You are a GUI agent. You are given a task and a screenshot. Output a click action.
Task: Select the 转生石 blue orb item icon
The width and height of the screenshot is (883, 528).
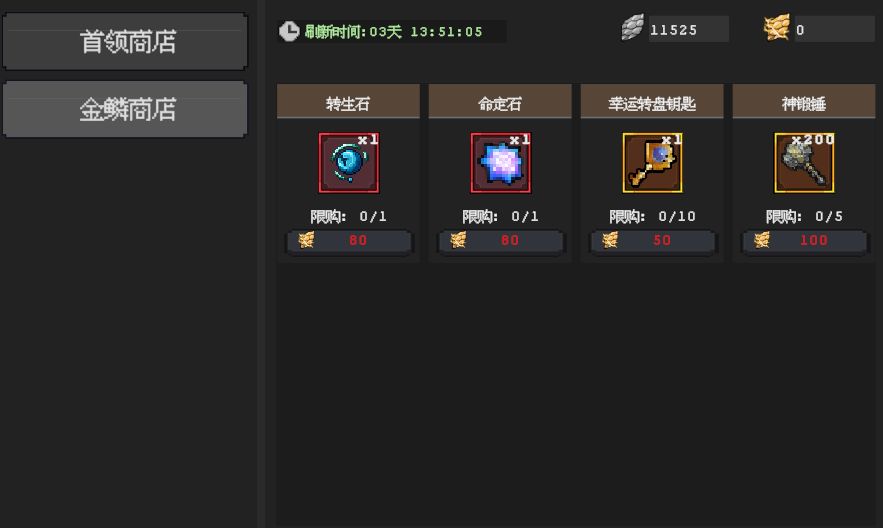pyautogui.click(x=349, y=163)
